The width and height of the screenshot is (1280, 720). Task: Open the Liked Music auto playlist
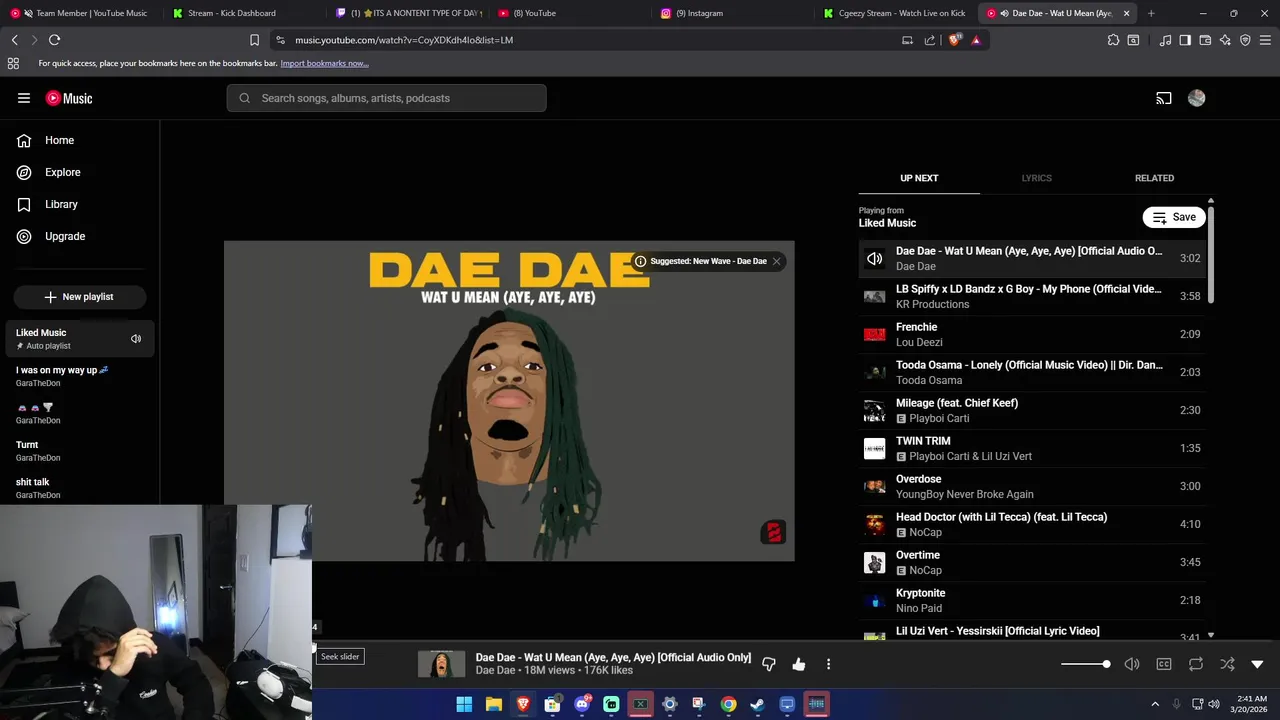tap(80, 339)
